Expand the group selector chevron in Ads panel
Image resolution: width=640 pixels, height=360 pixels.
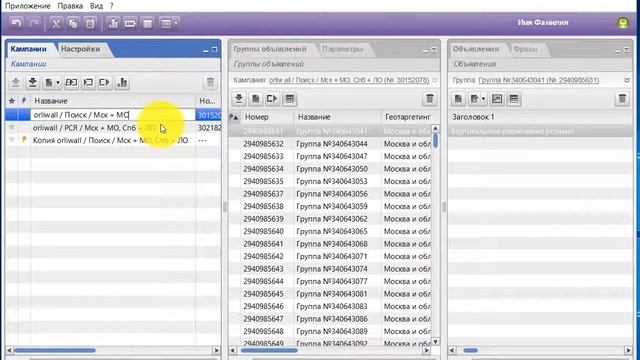[627, 80]
